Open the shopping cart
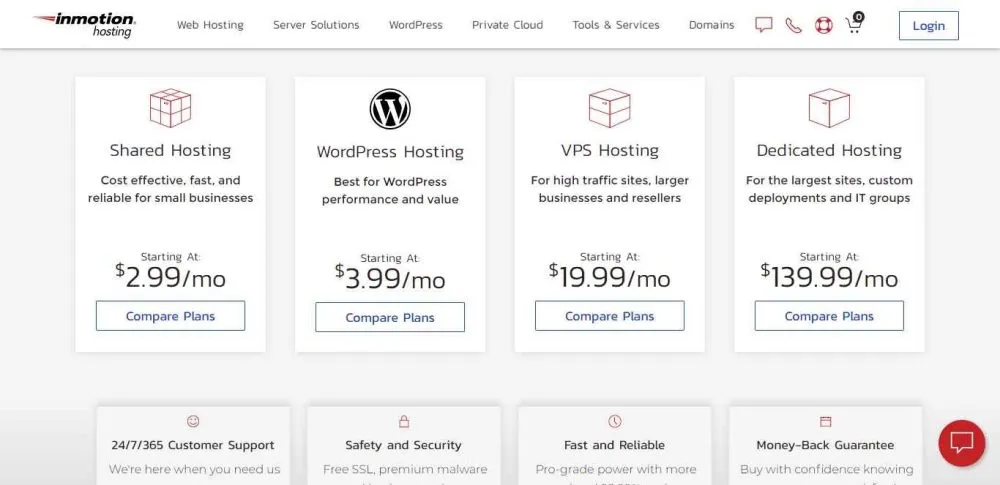The width and height of the screenshot is (1000, 485). [853, 25]
